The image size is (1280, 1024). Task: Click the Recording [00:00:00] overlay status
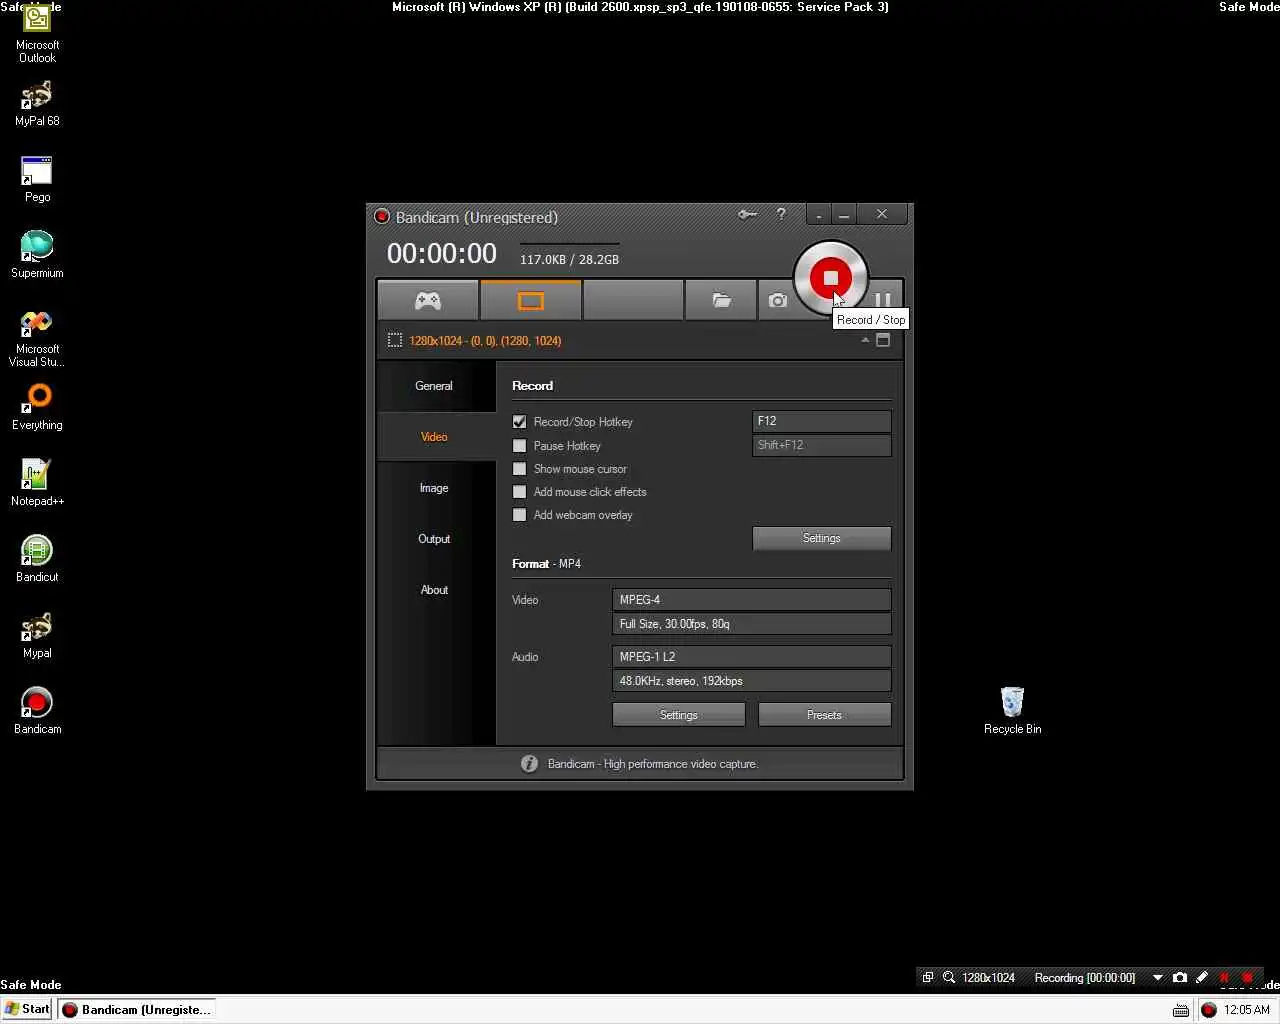pos(1085,978)
